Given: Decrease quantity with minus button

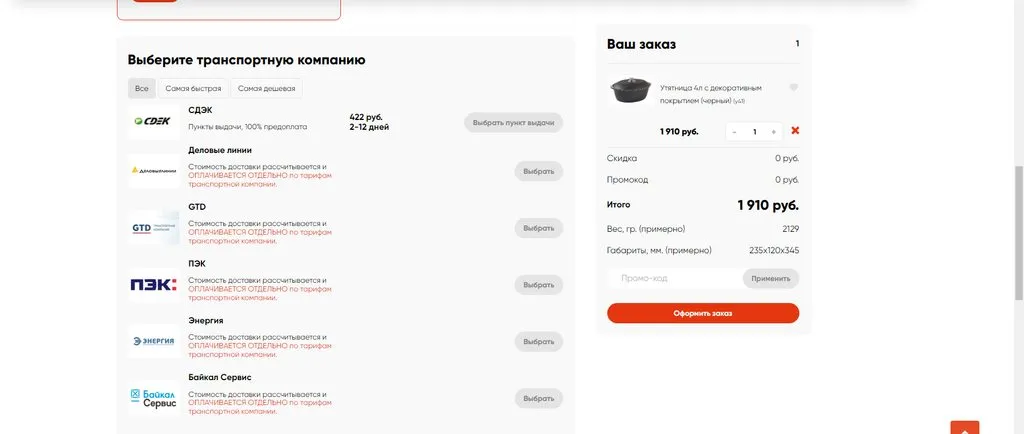Looking at the screenshot, I should (x=734, y=132).
